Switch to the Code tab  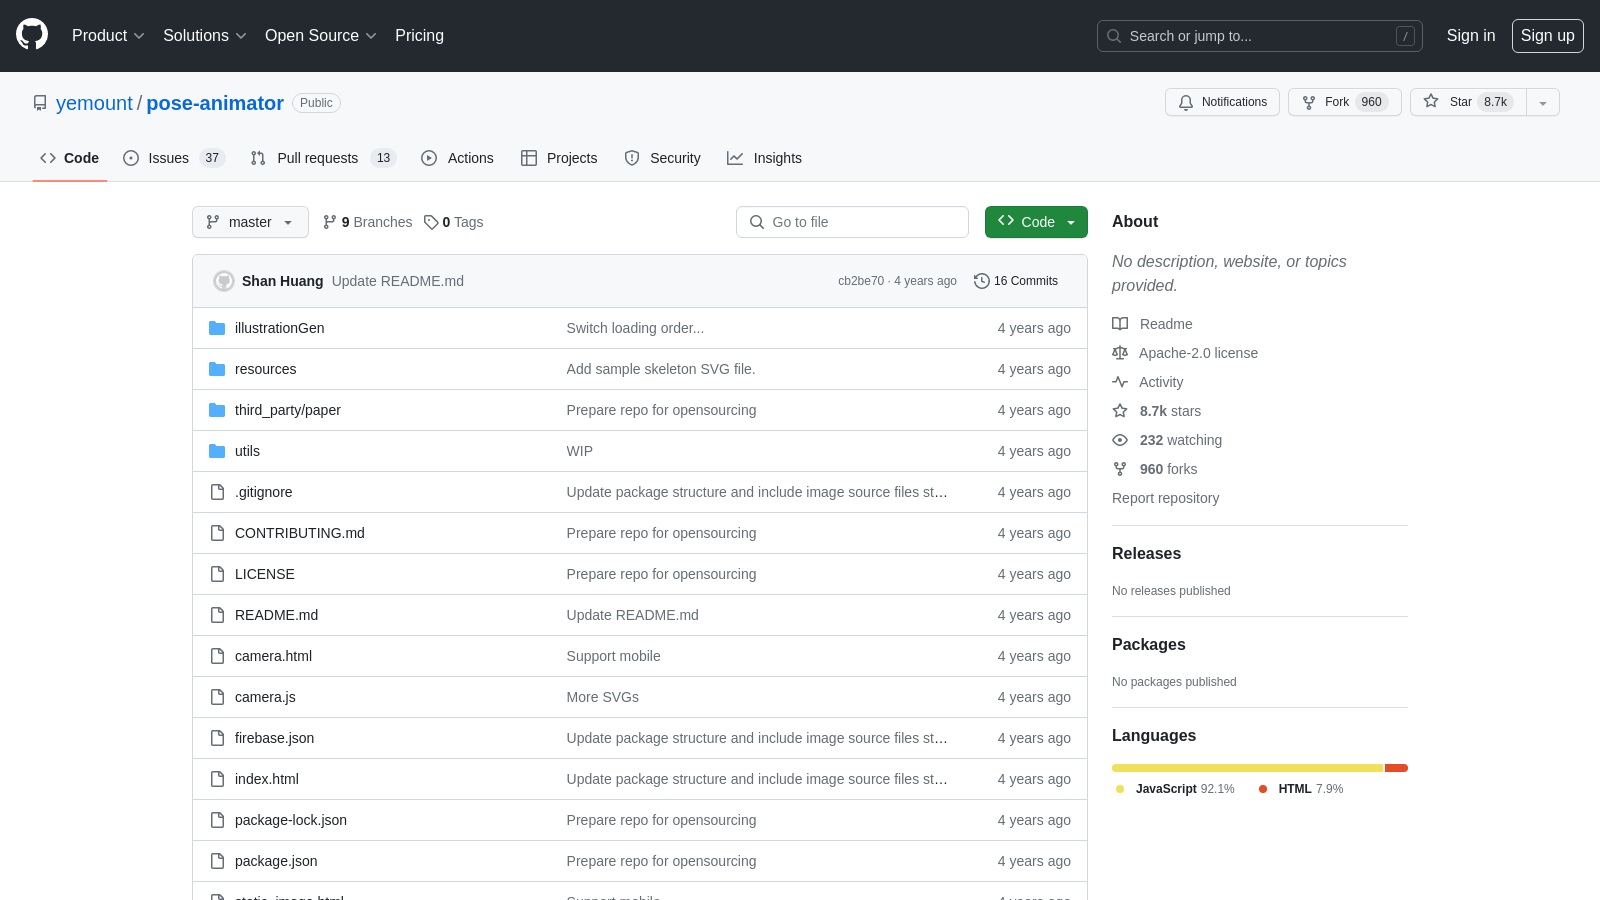point(70,158)
